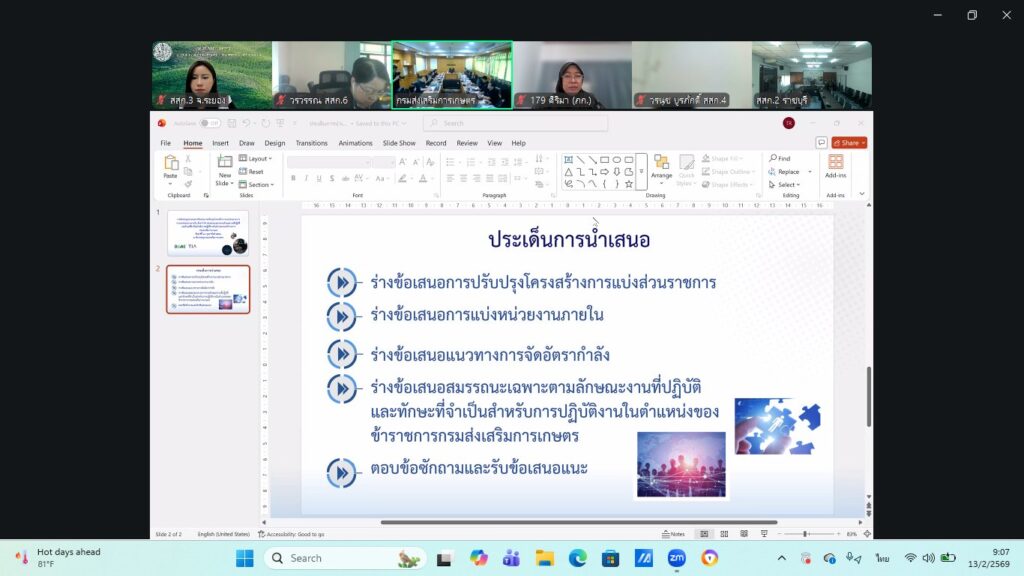
Task: Click the Comments icon beside Share
Action: [x=821, y=143]
